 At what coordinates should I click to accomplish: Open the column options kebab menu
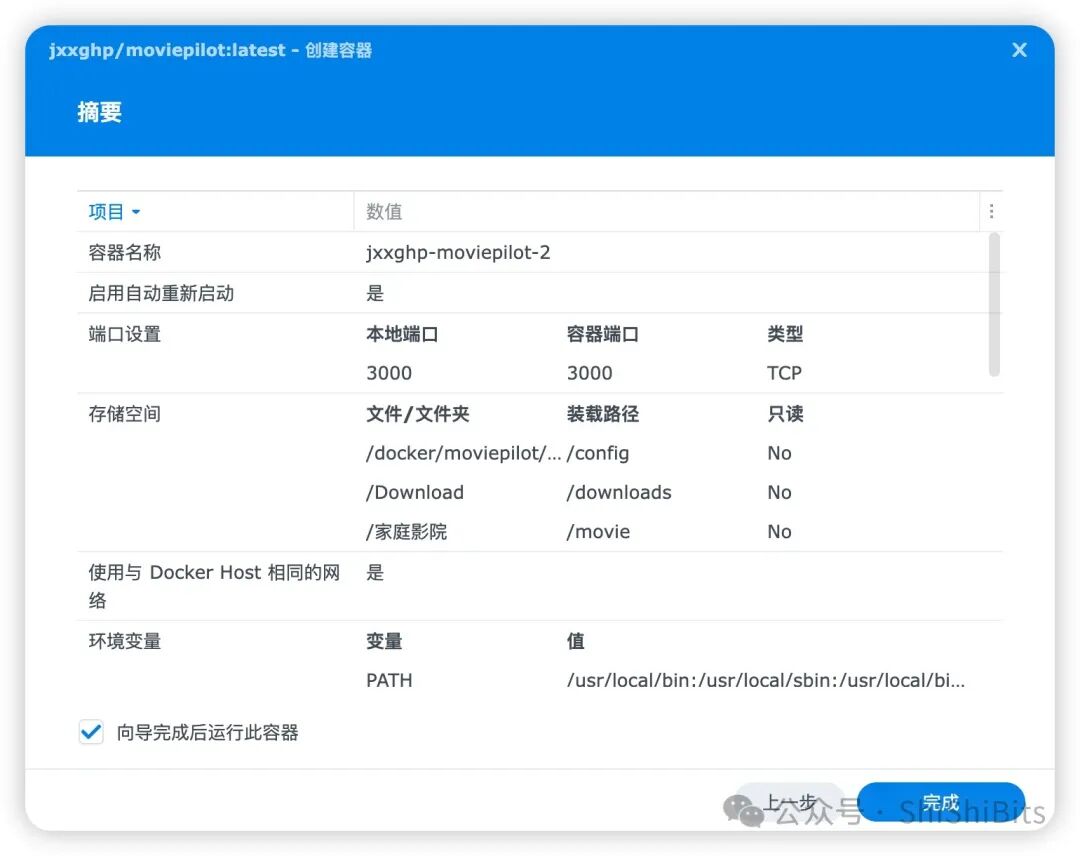pos(991,211)
